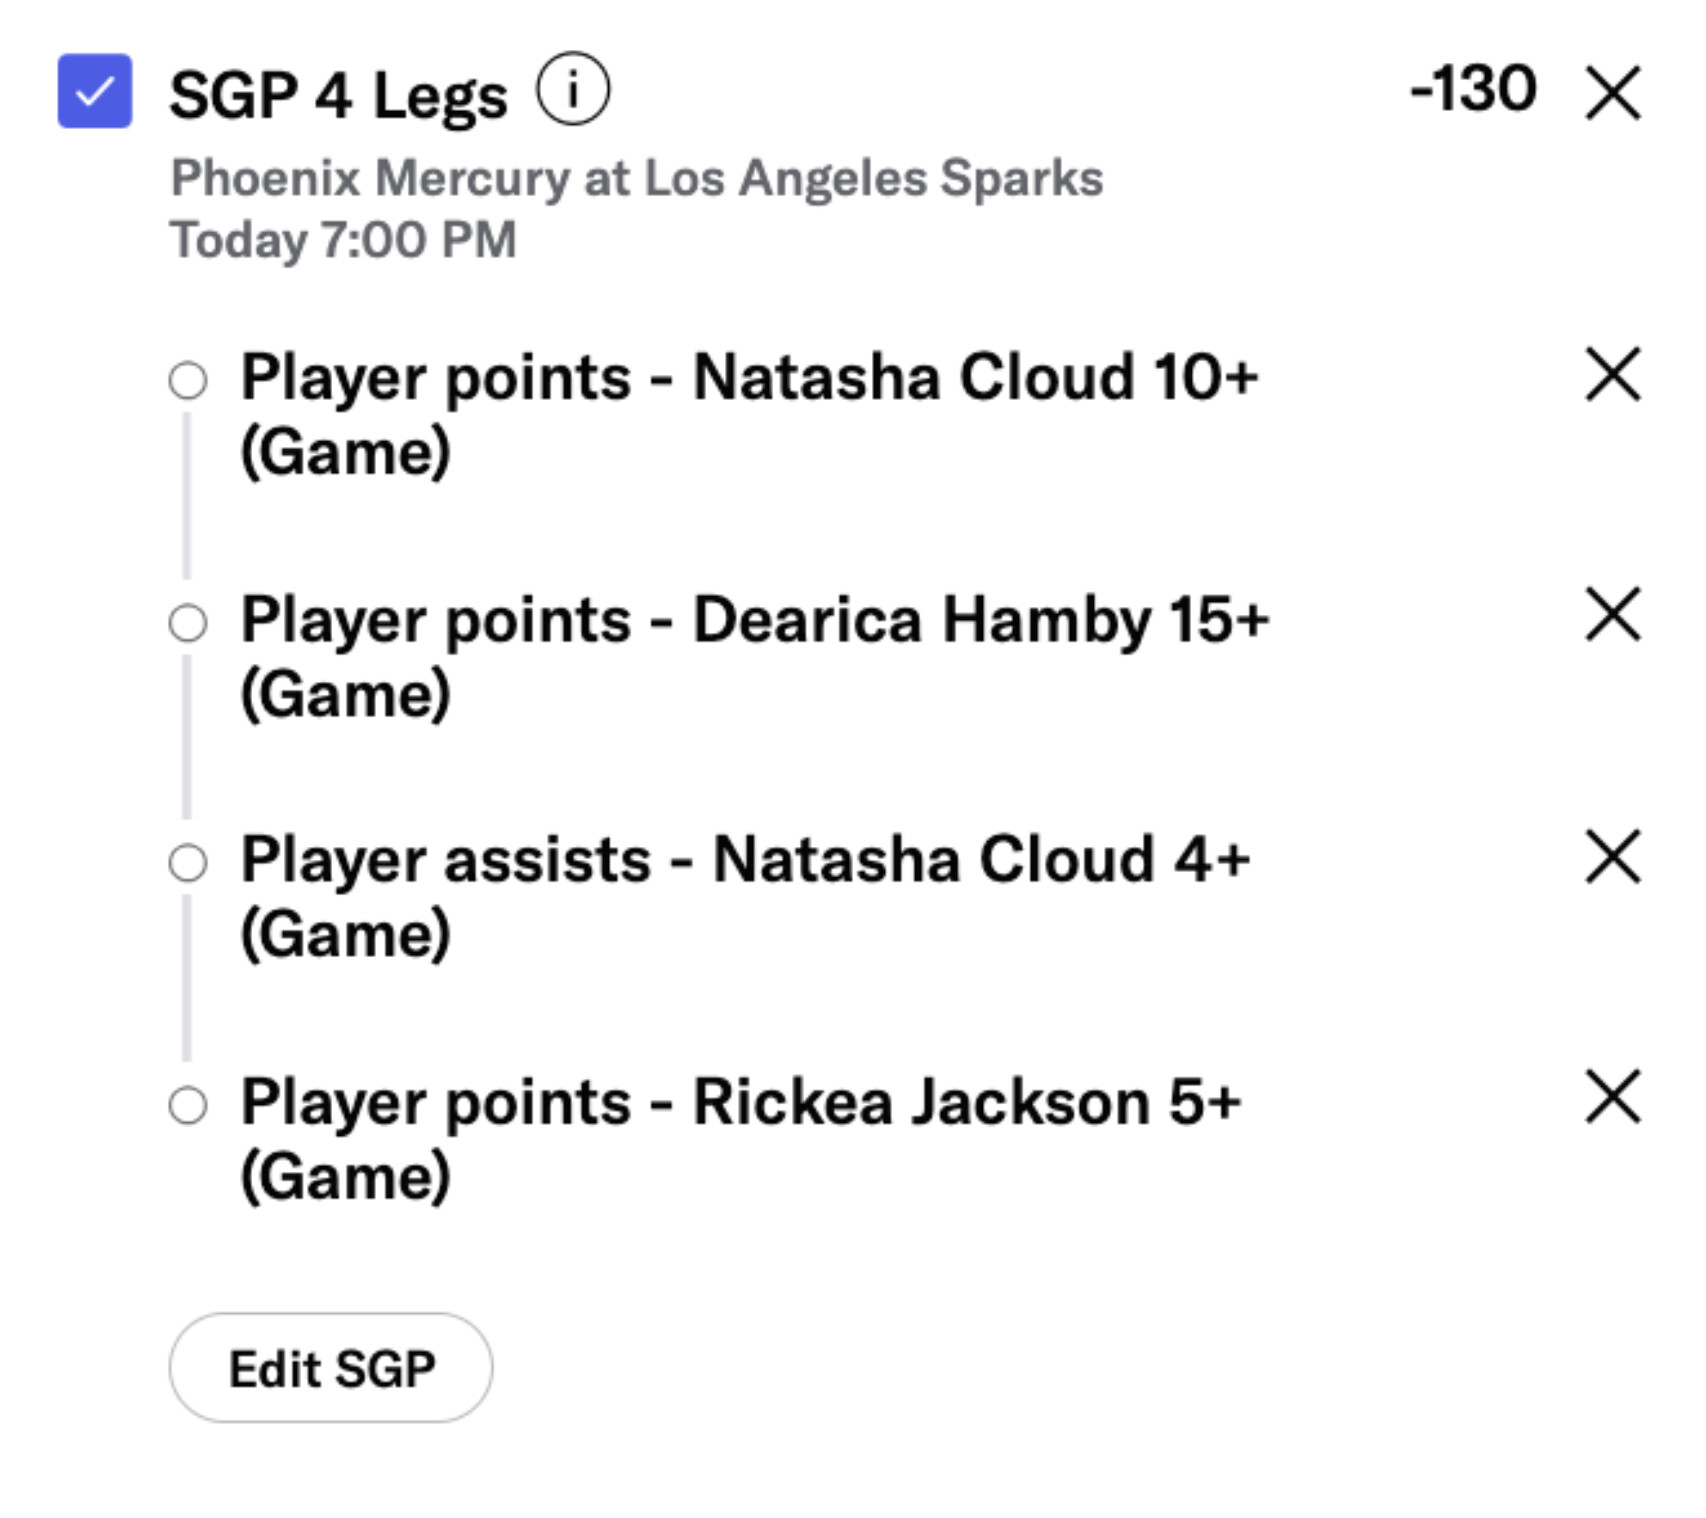
Task: Remove Dearica Hamby 15+ points leg
Action: pos(1613,614)
